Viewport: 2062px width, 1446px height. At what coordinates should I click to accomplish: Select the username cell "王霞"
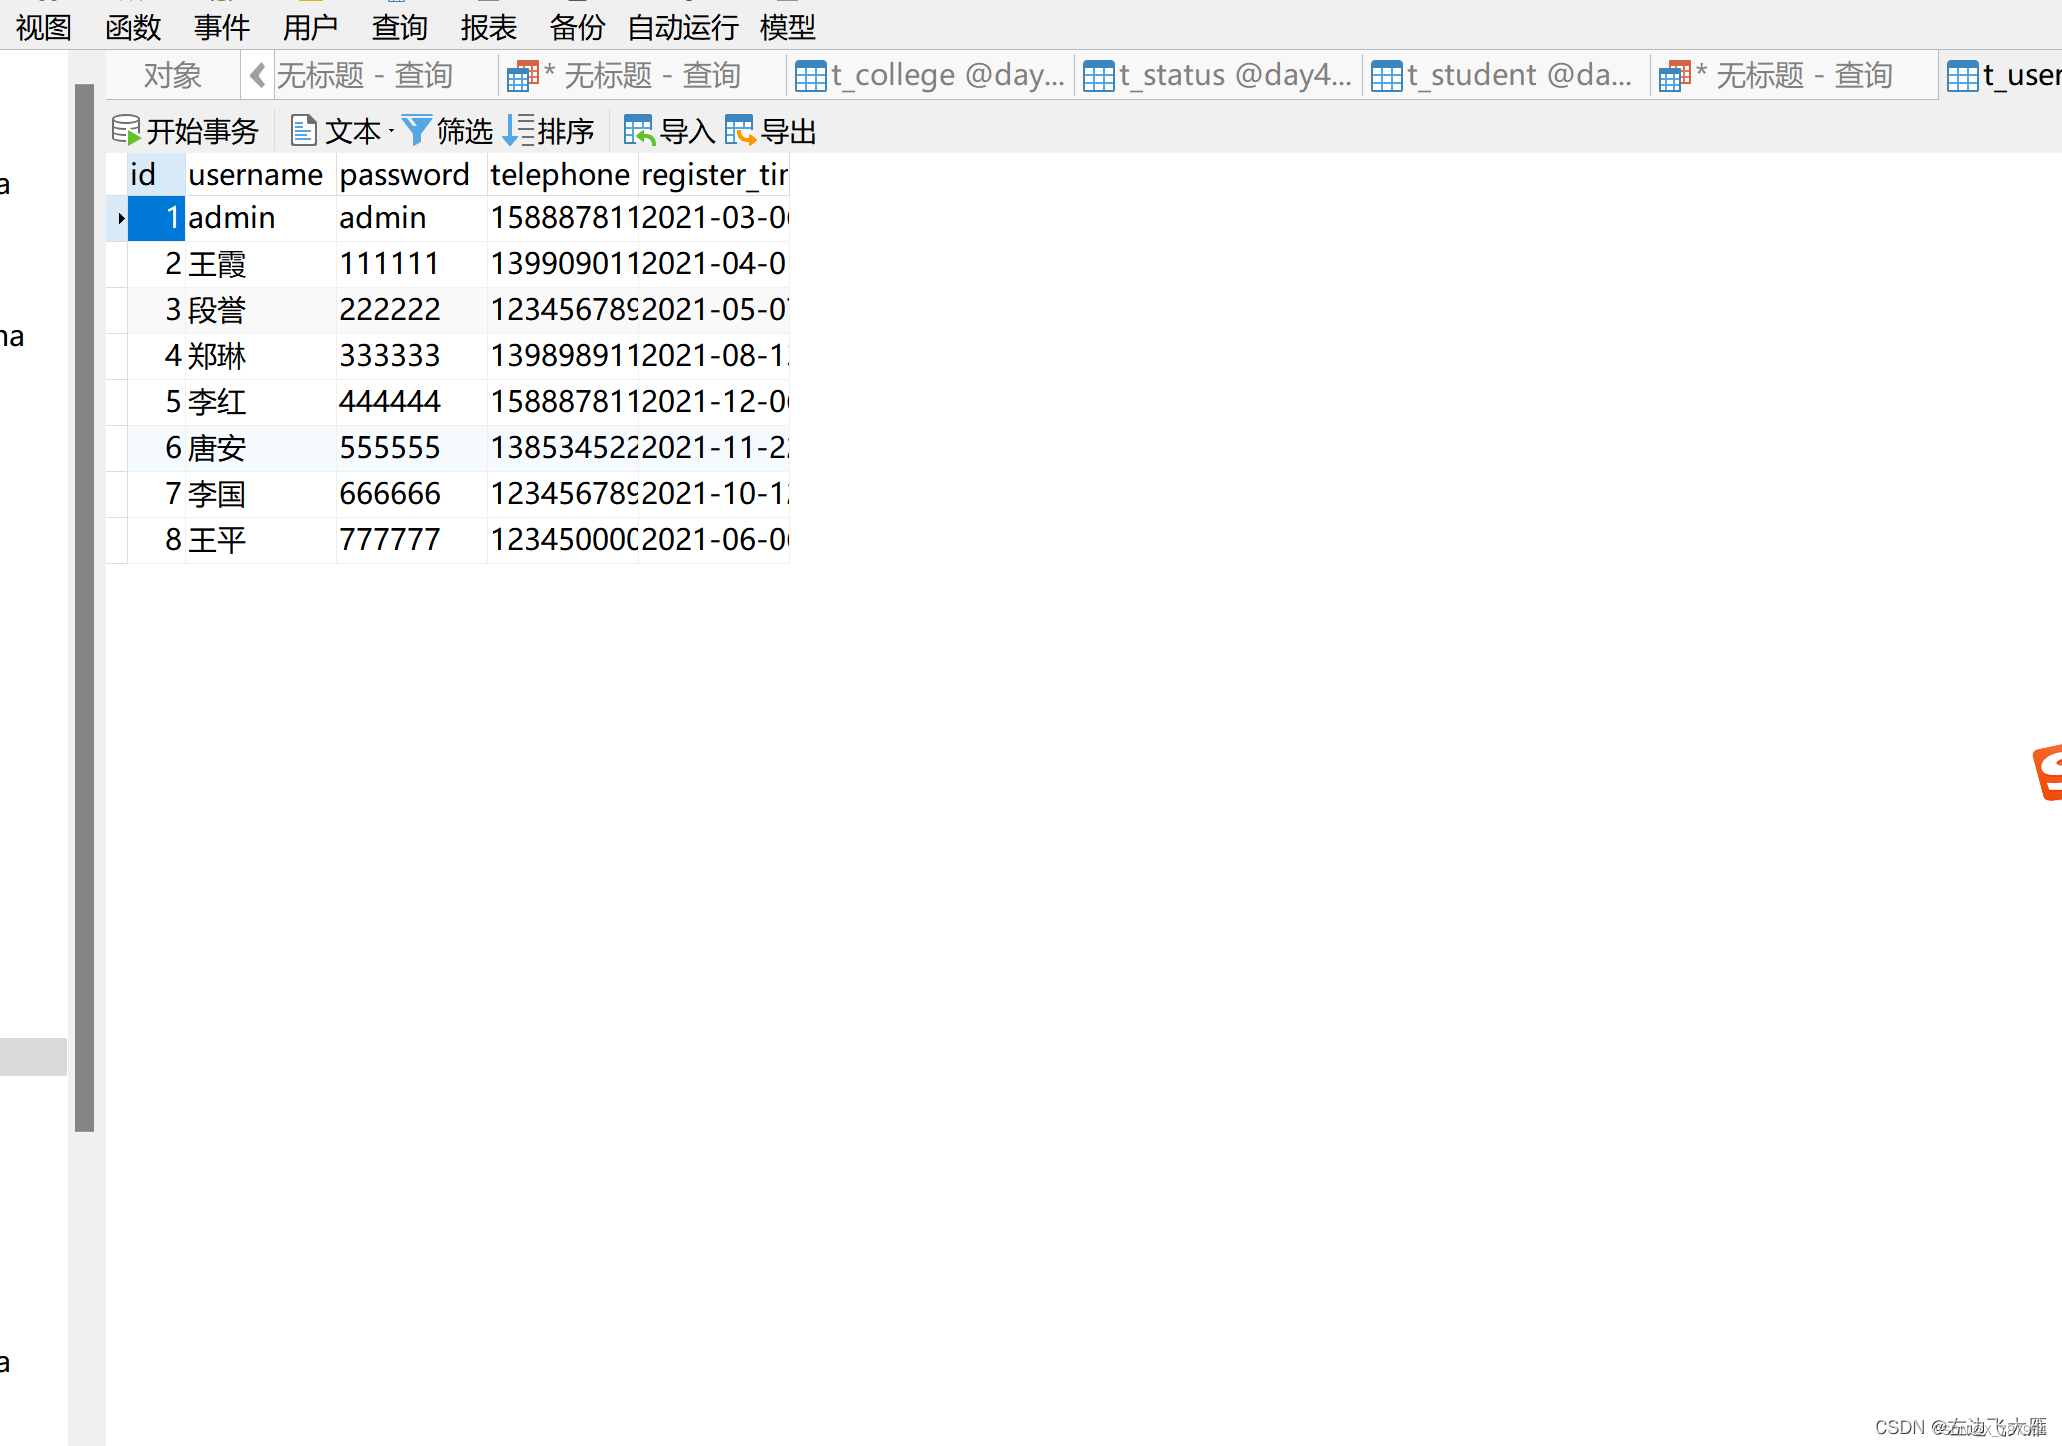(x=260, y=264)
